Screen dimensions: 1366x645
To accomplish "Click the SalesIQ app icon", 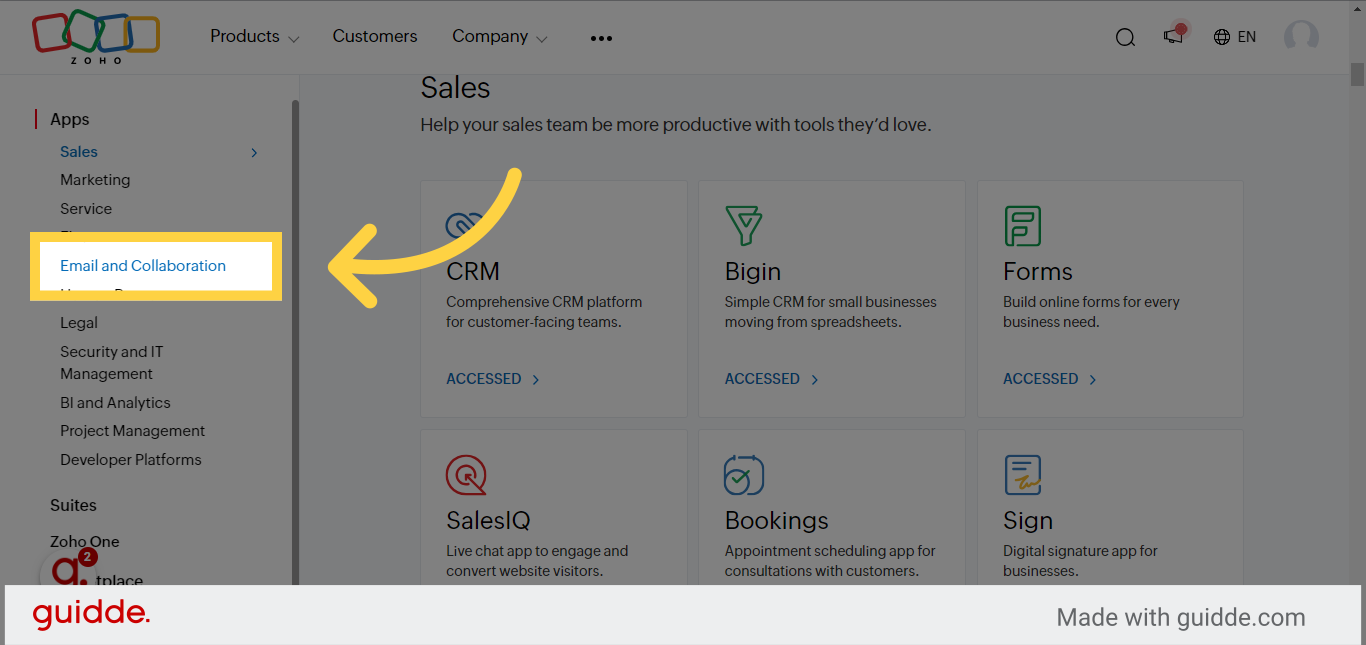I will point(467,475).
